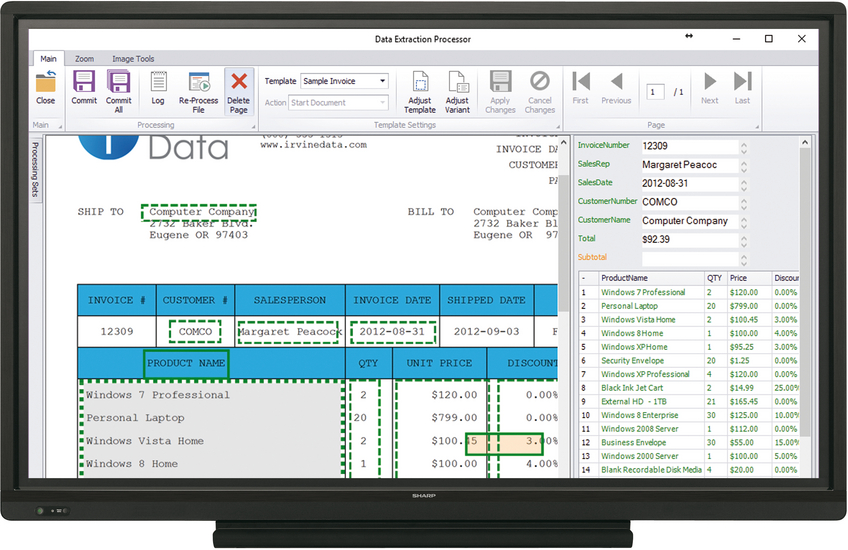Select Blank Recordable Disk Media row

688,470
